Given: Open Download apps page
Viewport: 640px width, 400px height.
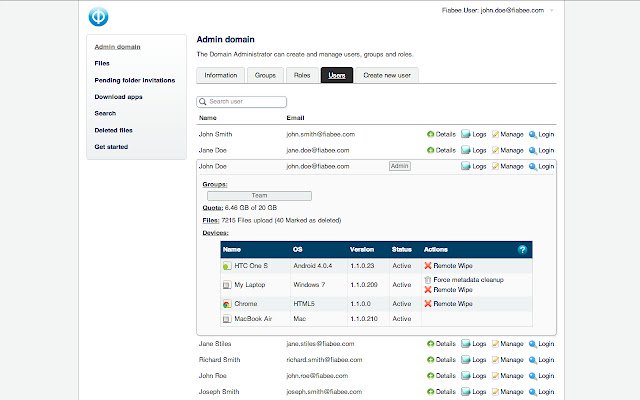Looking at the screenshot, I should click(118, 97).
